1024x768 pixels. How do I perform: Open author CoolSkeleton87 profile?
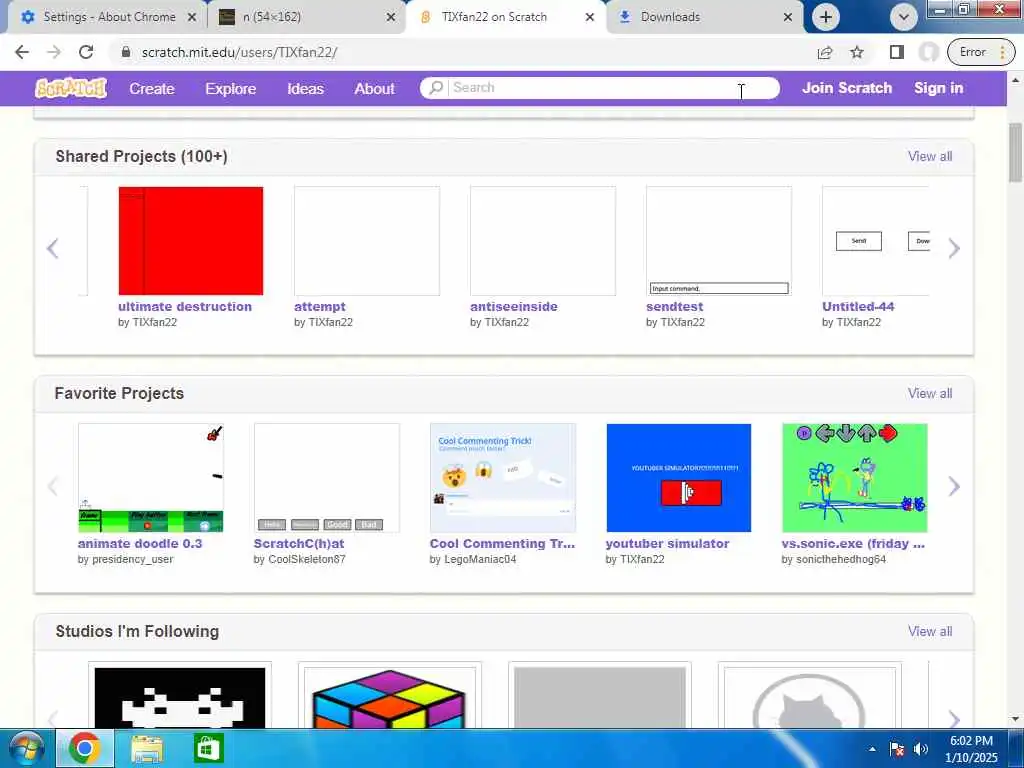pyautogui.click(x=306, y=559)
